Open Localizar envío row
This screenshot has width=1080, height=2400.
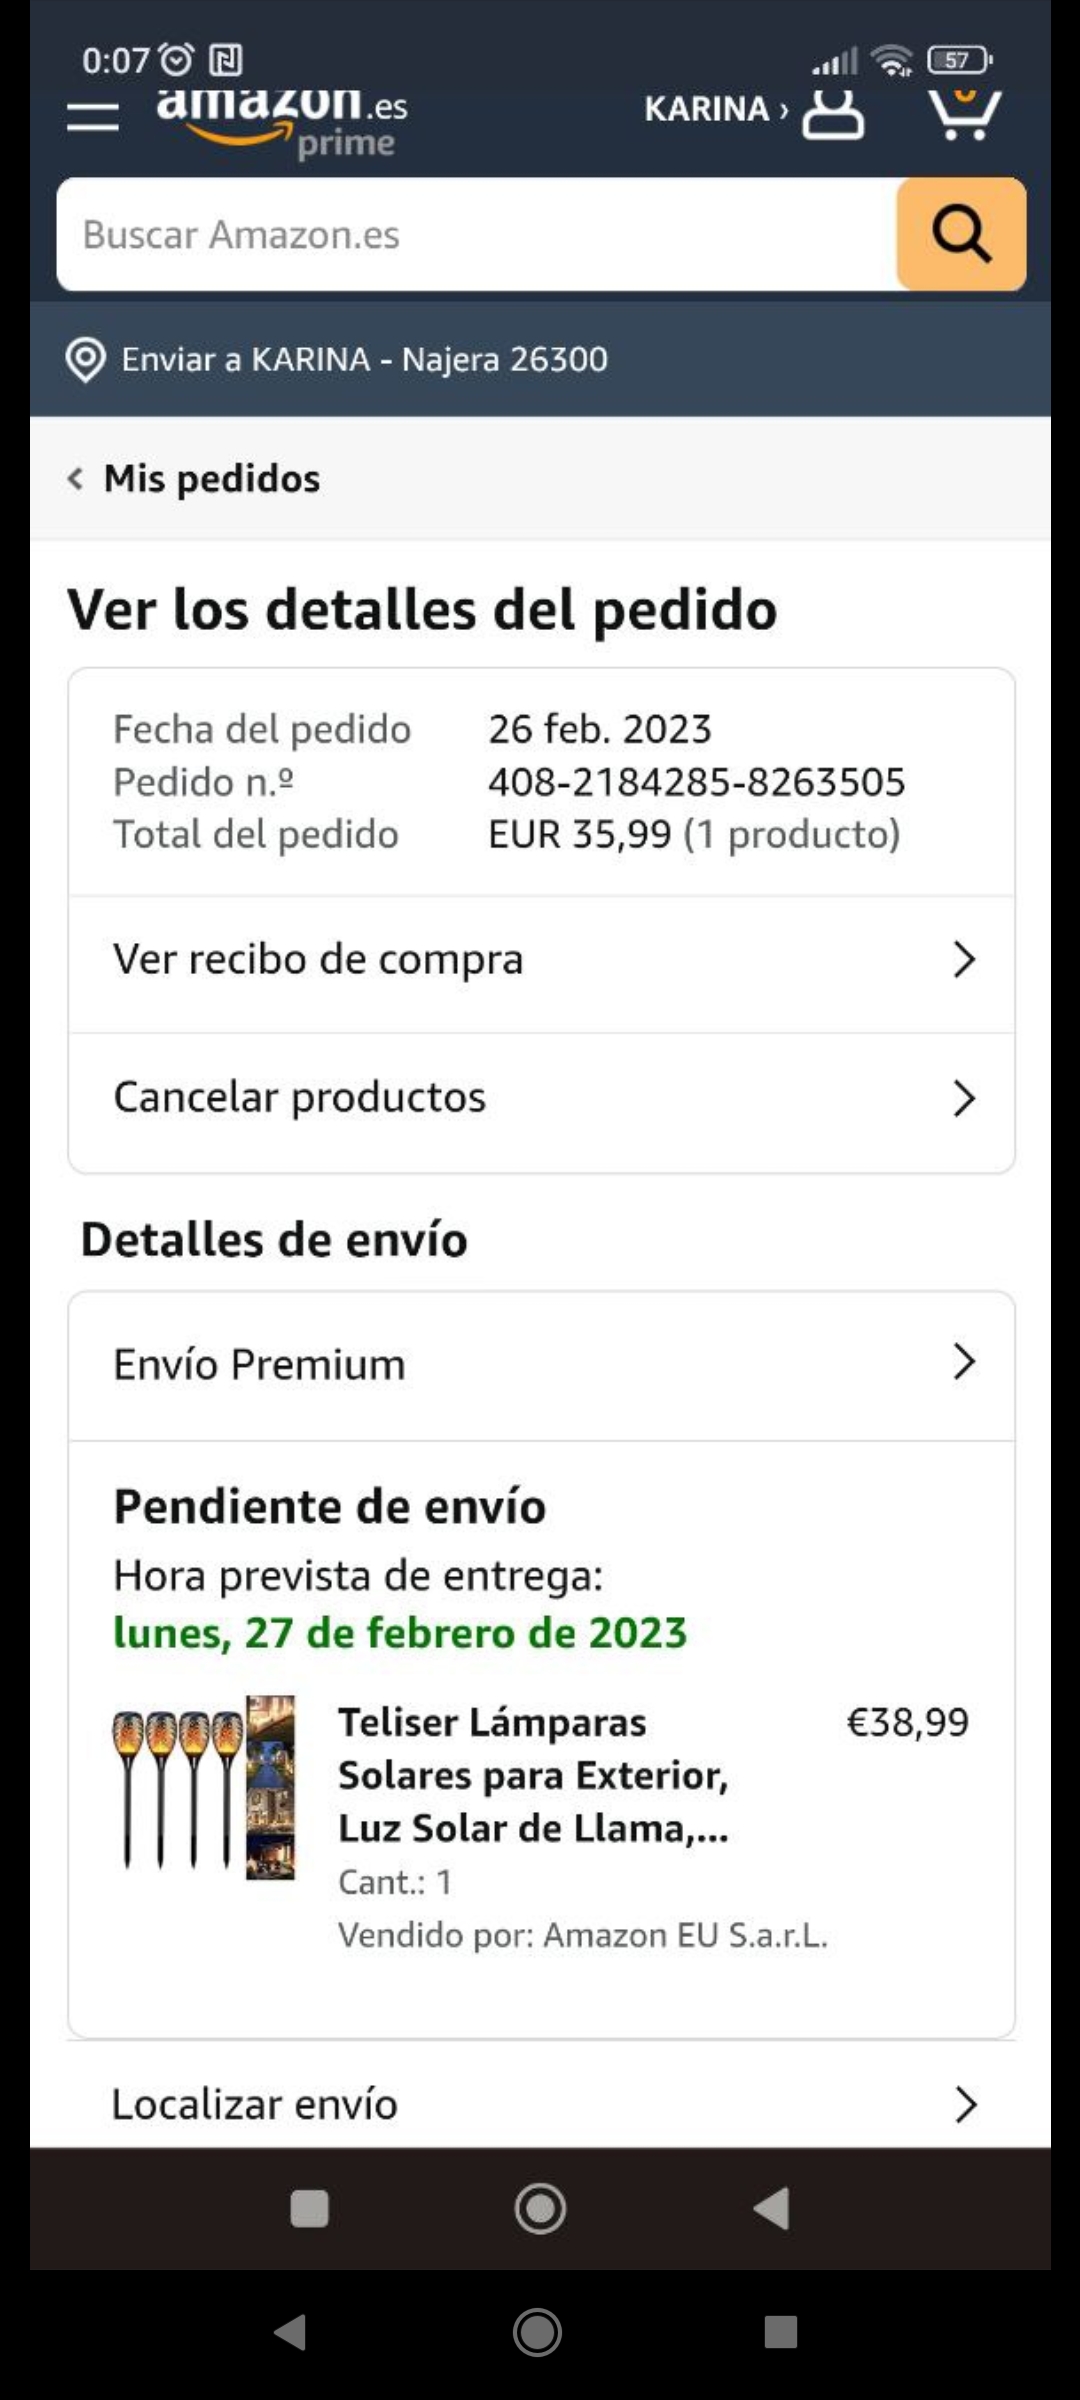click(x=540, y=2104)
